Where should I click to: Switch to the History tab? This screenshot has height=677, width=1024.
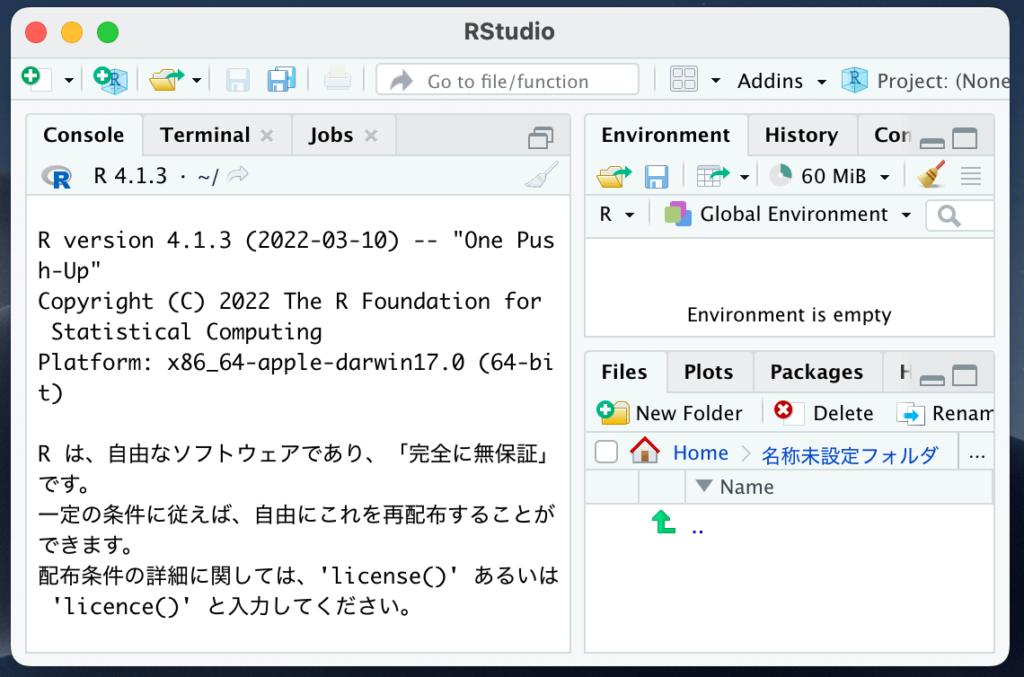click(x=801, y=135)
